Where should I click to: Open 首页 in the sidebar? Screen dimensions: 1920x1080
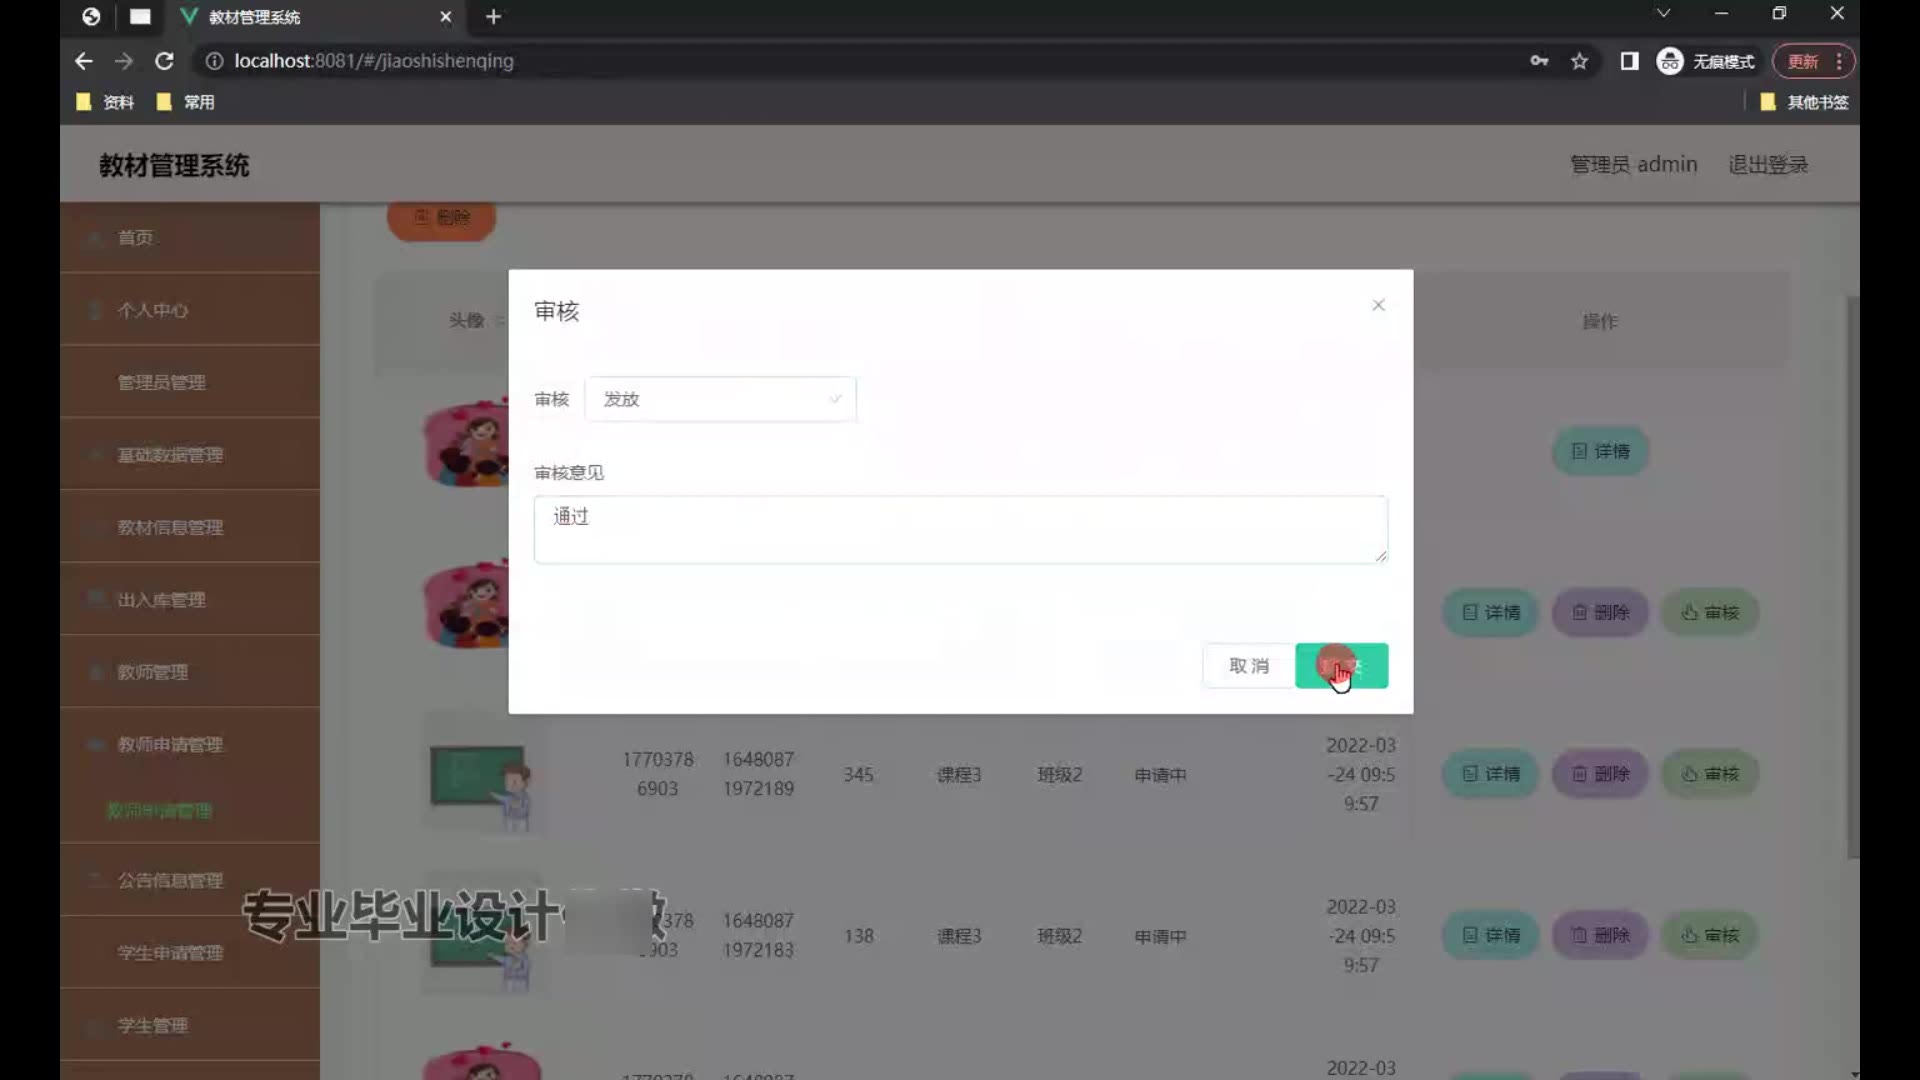190,238
